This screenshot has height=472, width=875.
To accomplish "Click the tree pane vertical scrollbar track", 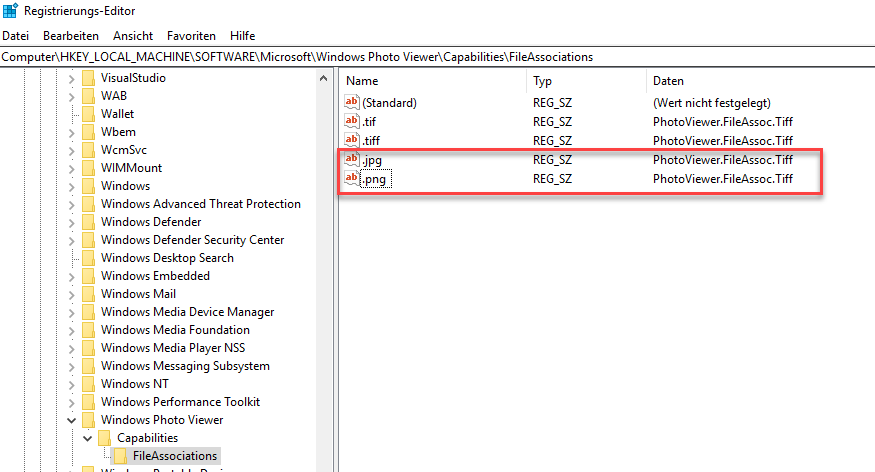I will click(x=324, y=279).
